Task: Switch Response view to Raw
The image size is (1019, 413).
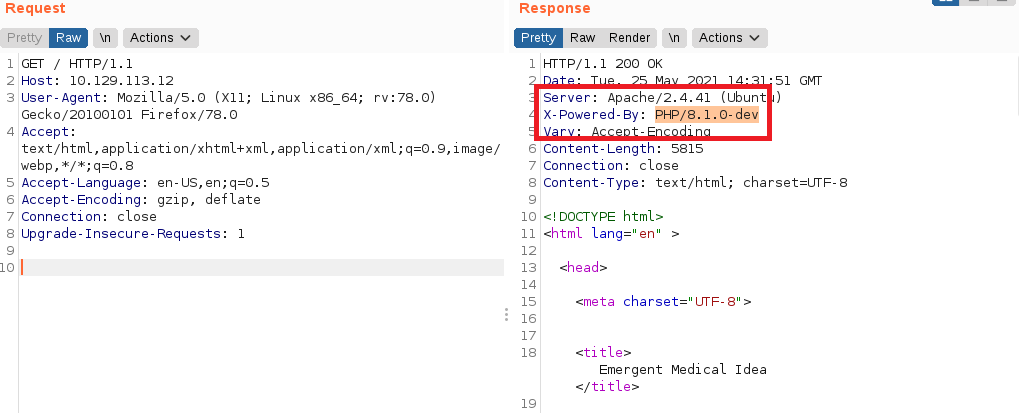Action: (x=582, y=38)
